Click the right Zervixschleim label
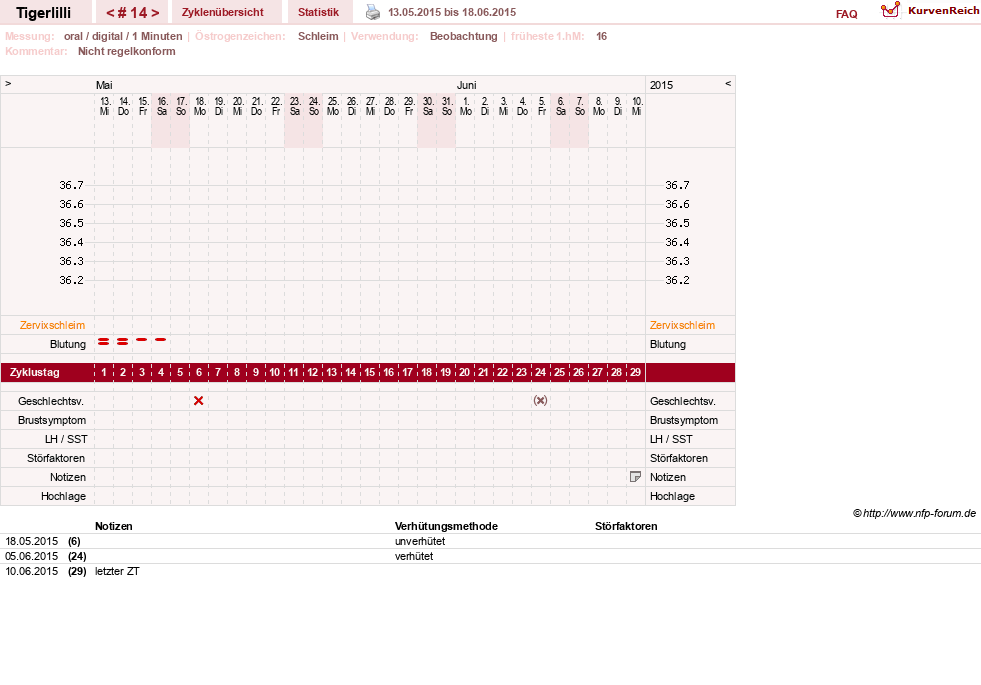The height and width of the screenshot is (685, 981). coord(682,325)
